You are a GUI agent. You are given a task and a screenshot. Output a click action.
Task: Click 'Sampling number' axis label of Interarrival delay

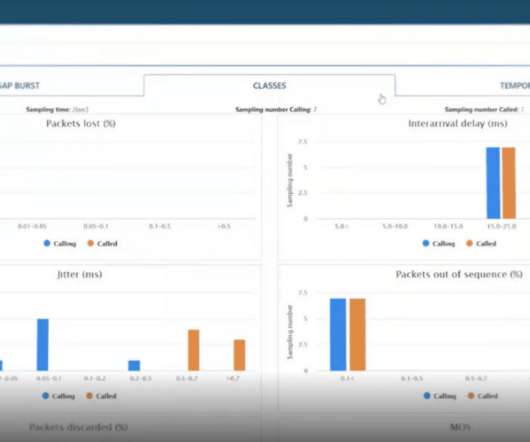[290, 180]
